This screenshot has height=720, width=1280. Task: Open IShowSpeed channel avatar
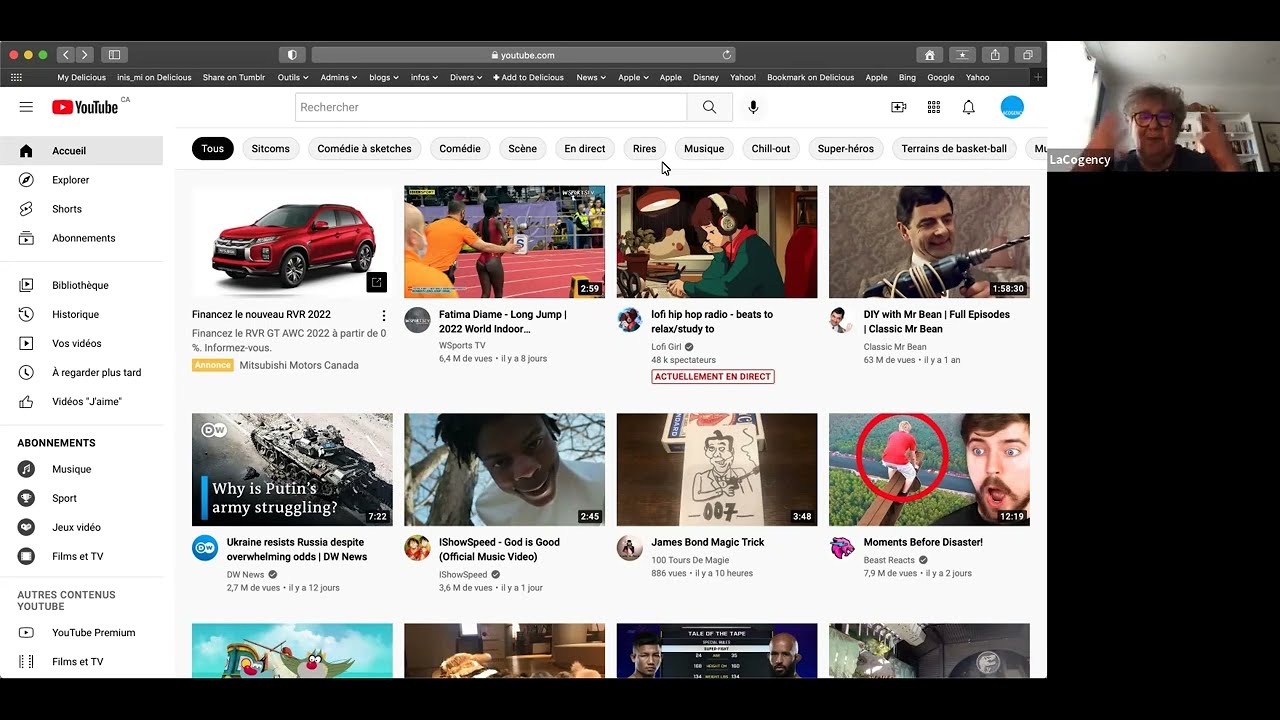click(x=417, y=548)
